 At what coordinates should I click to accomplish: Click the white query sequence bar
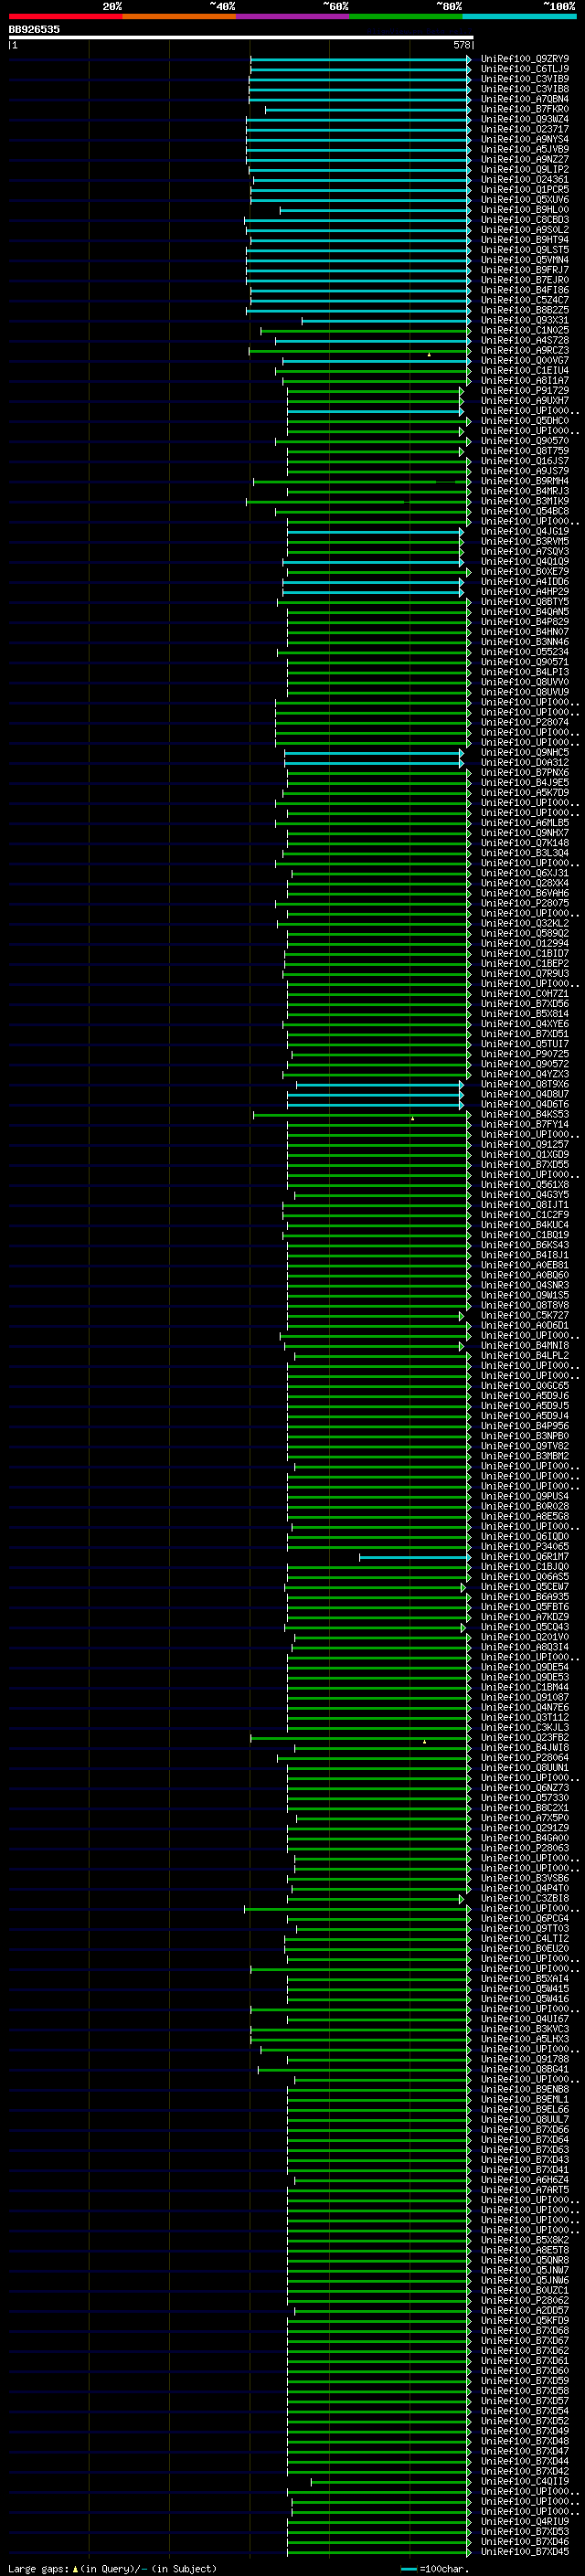(x=241, y=38)
